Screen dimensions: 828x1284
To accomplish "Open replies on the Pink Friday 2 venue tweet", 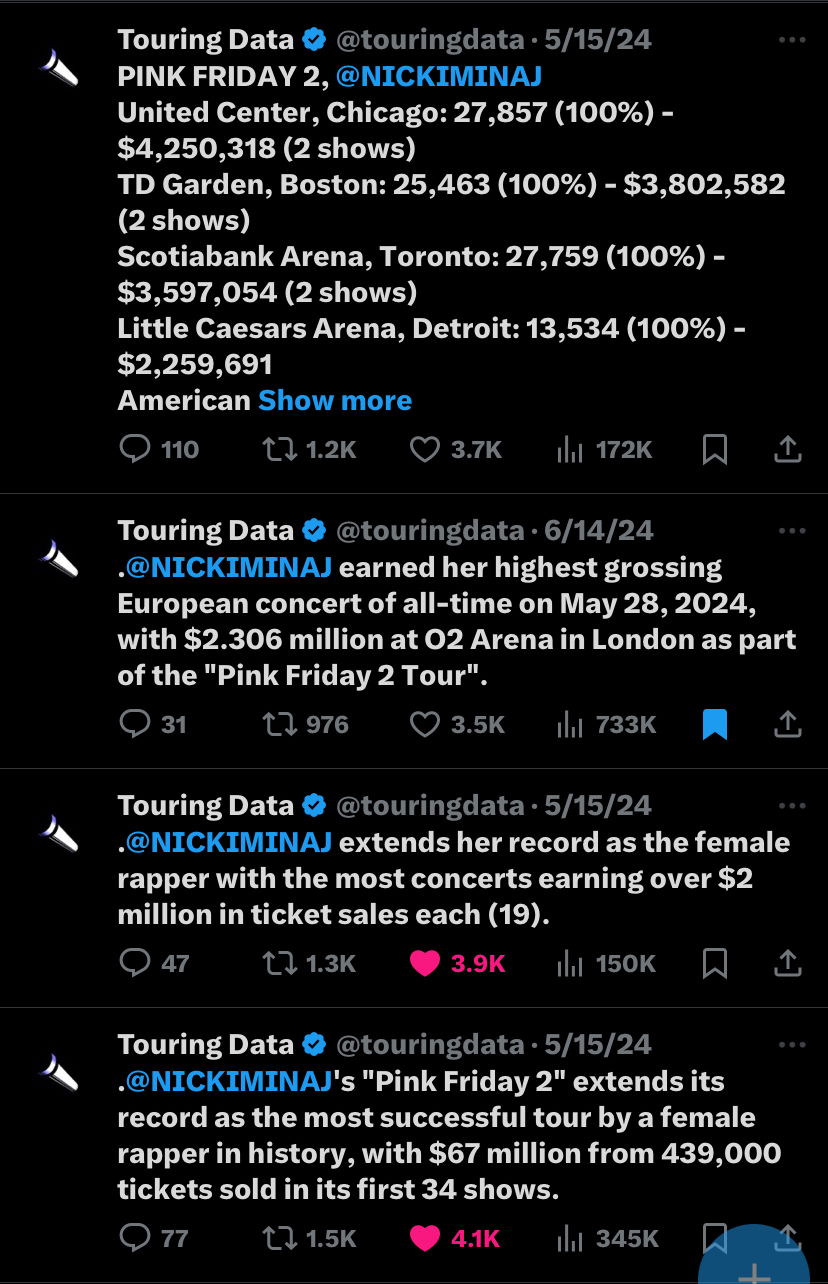I will (x=158, y=450).
